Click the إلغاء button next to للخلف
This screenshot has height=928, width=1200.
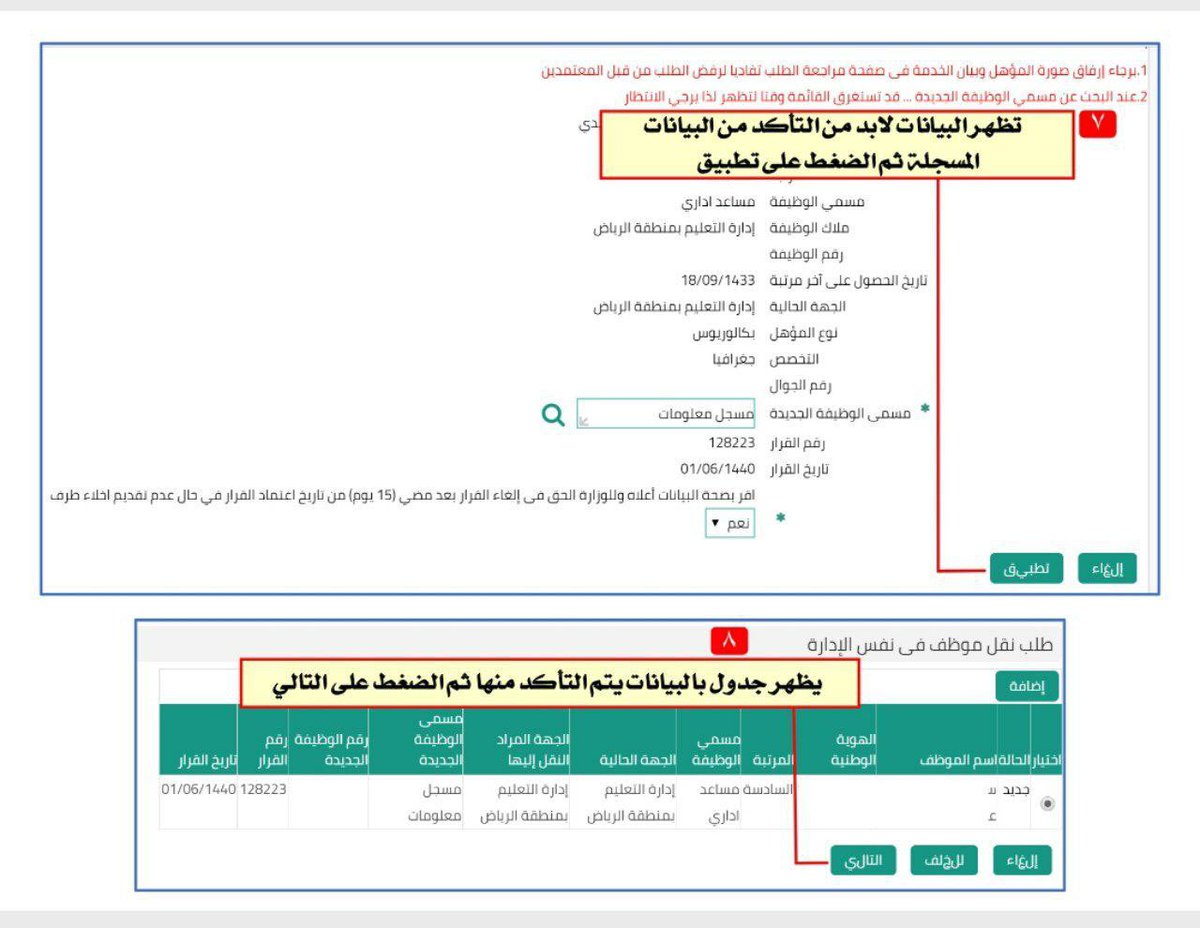(1023, 860)
